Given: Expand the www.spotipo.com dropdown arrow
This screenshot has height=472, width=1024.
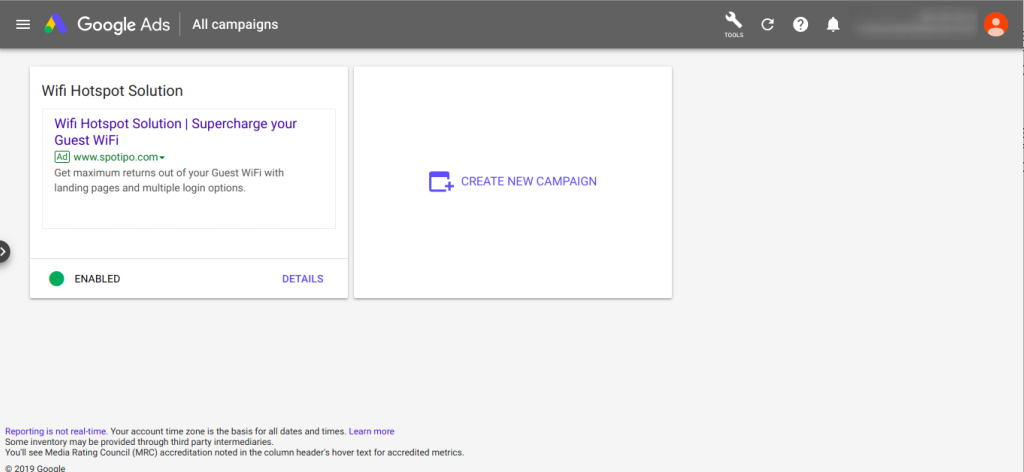Looking at the screenshot, I should (x=162, y=157).
